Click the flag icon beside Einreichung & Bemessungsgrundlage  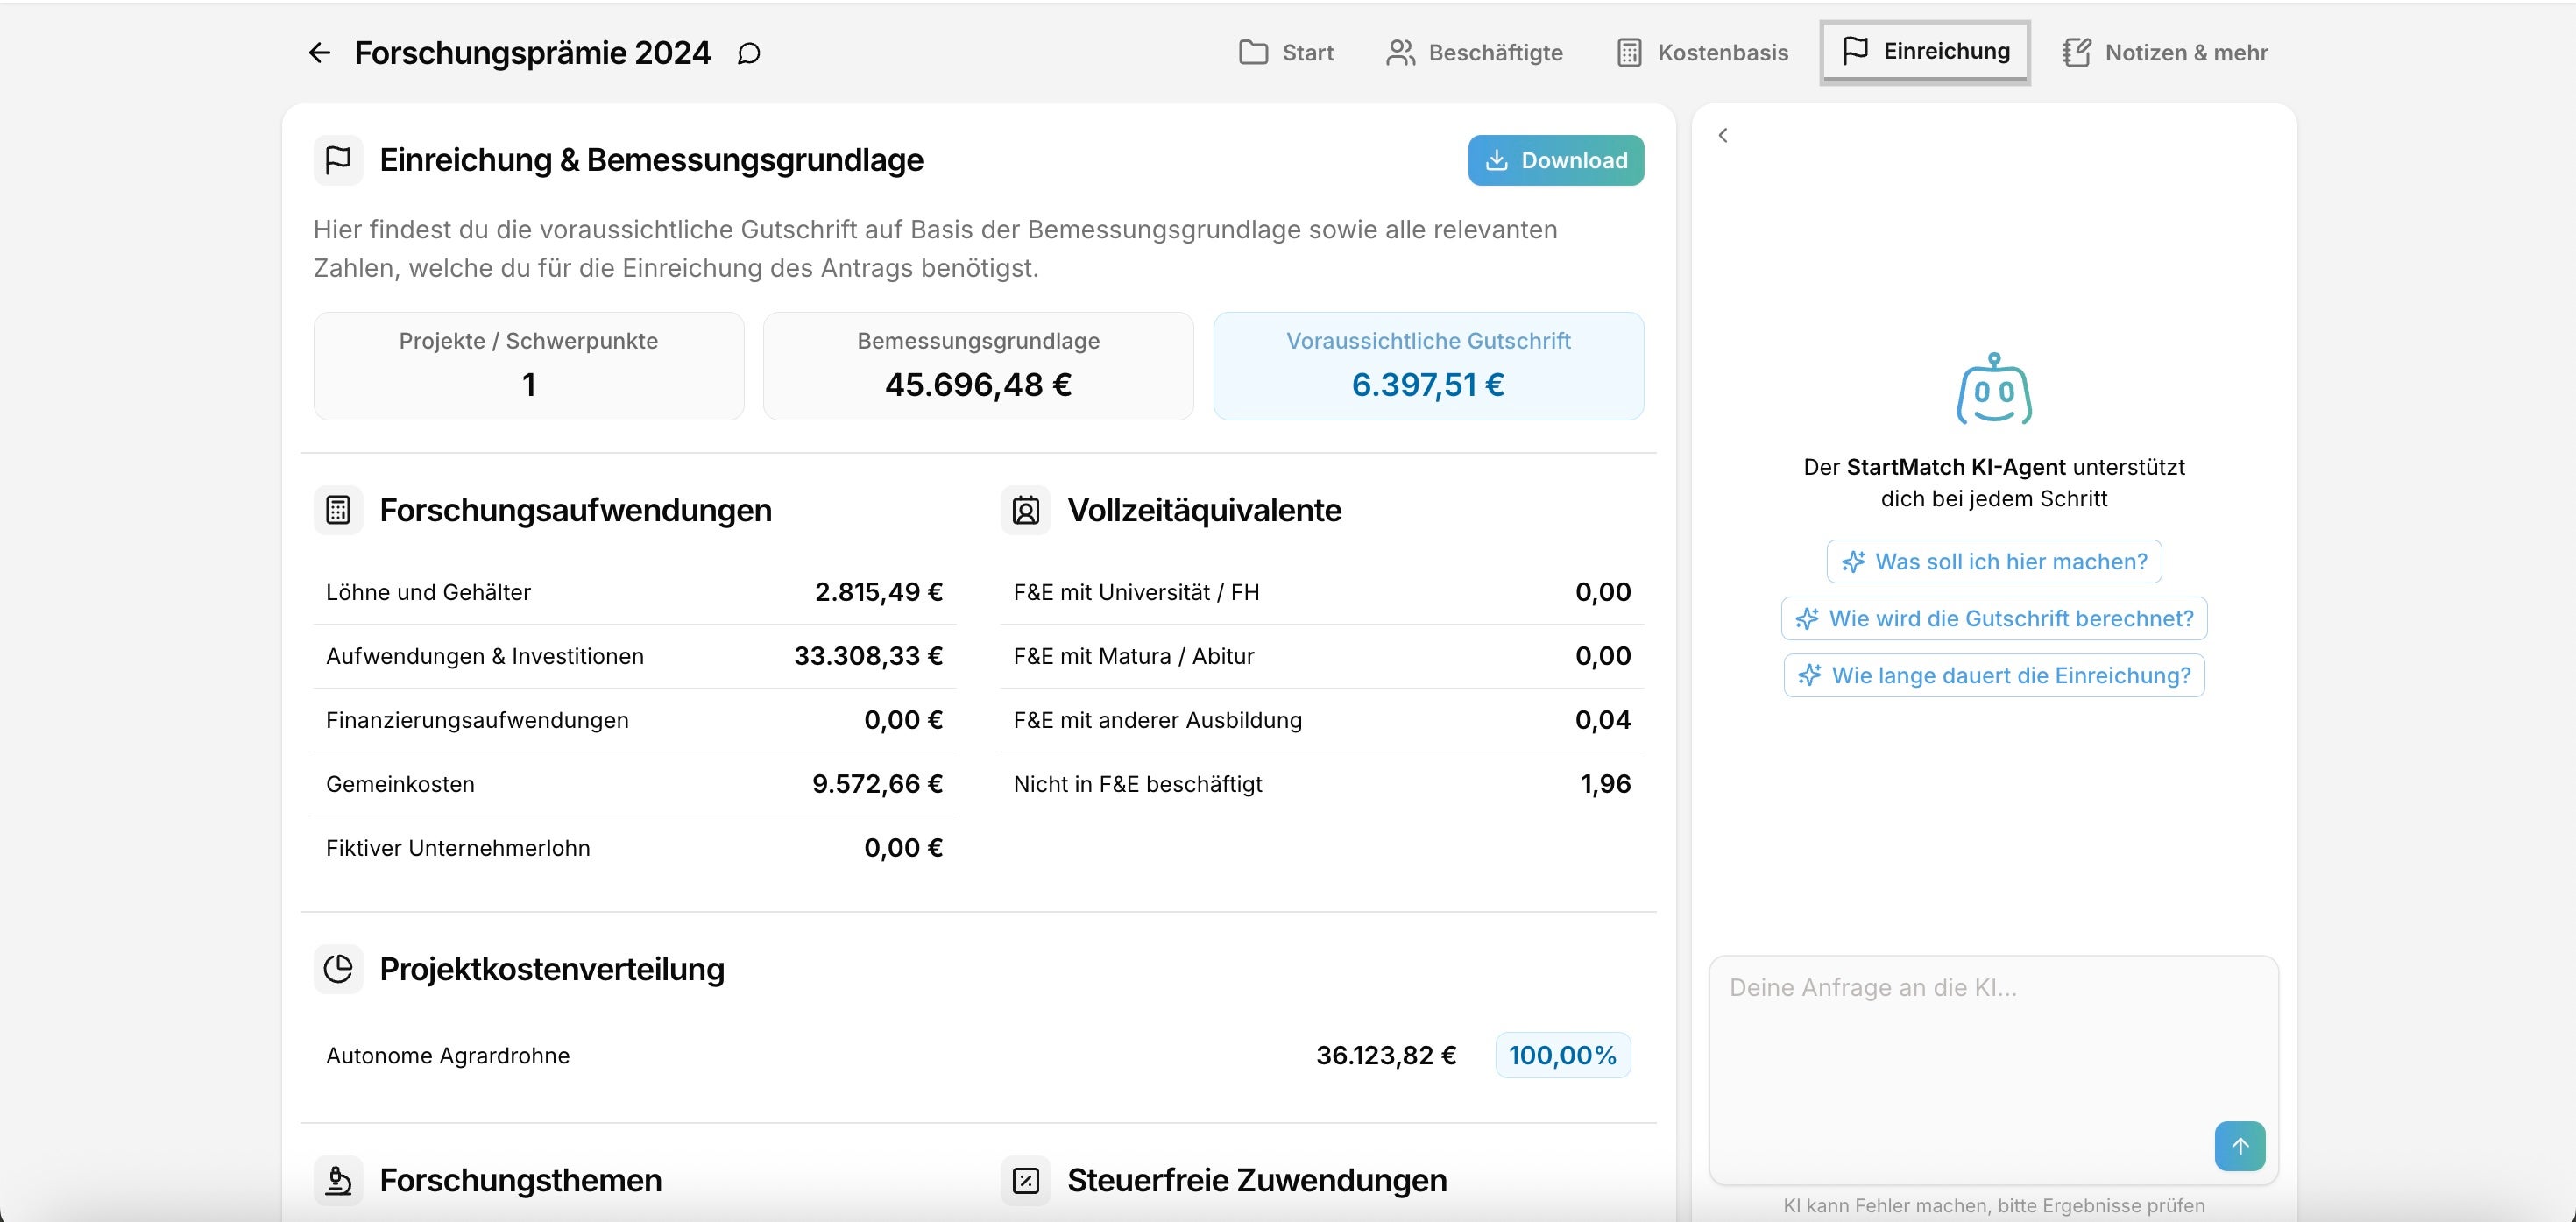[338, 160]
